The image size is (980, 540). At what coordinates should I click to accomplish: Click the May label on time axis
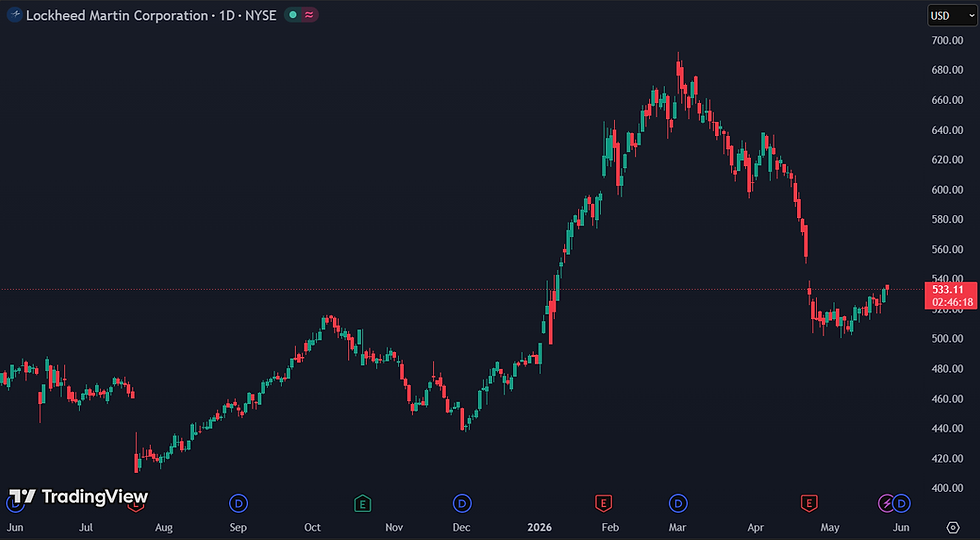830,528
